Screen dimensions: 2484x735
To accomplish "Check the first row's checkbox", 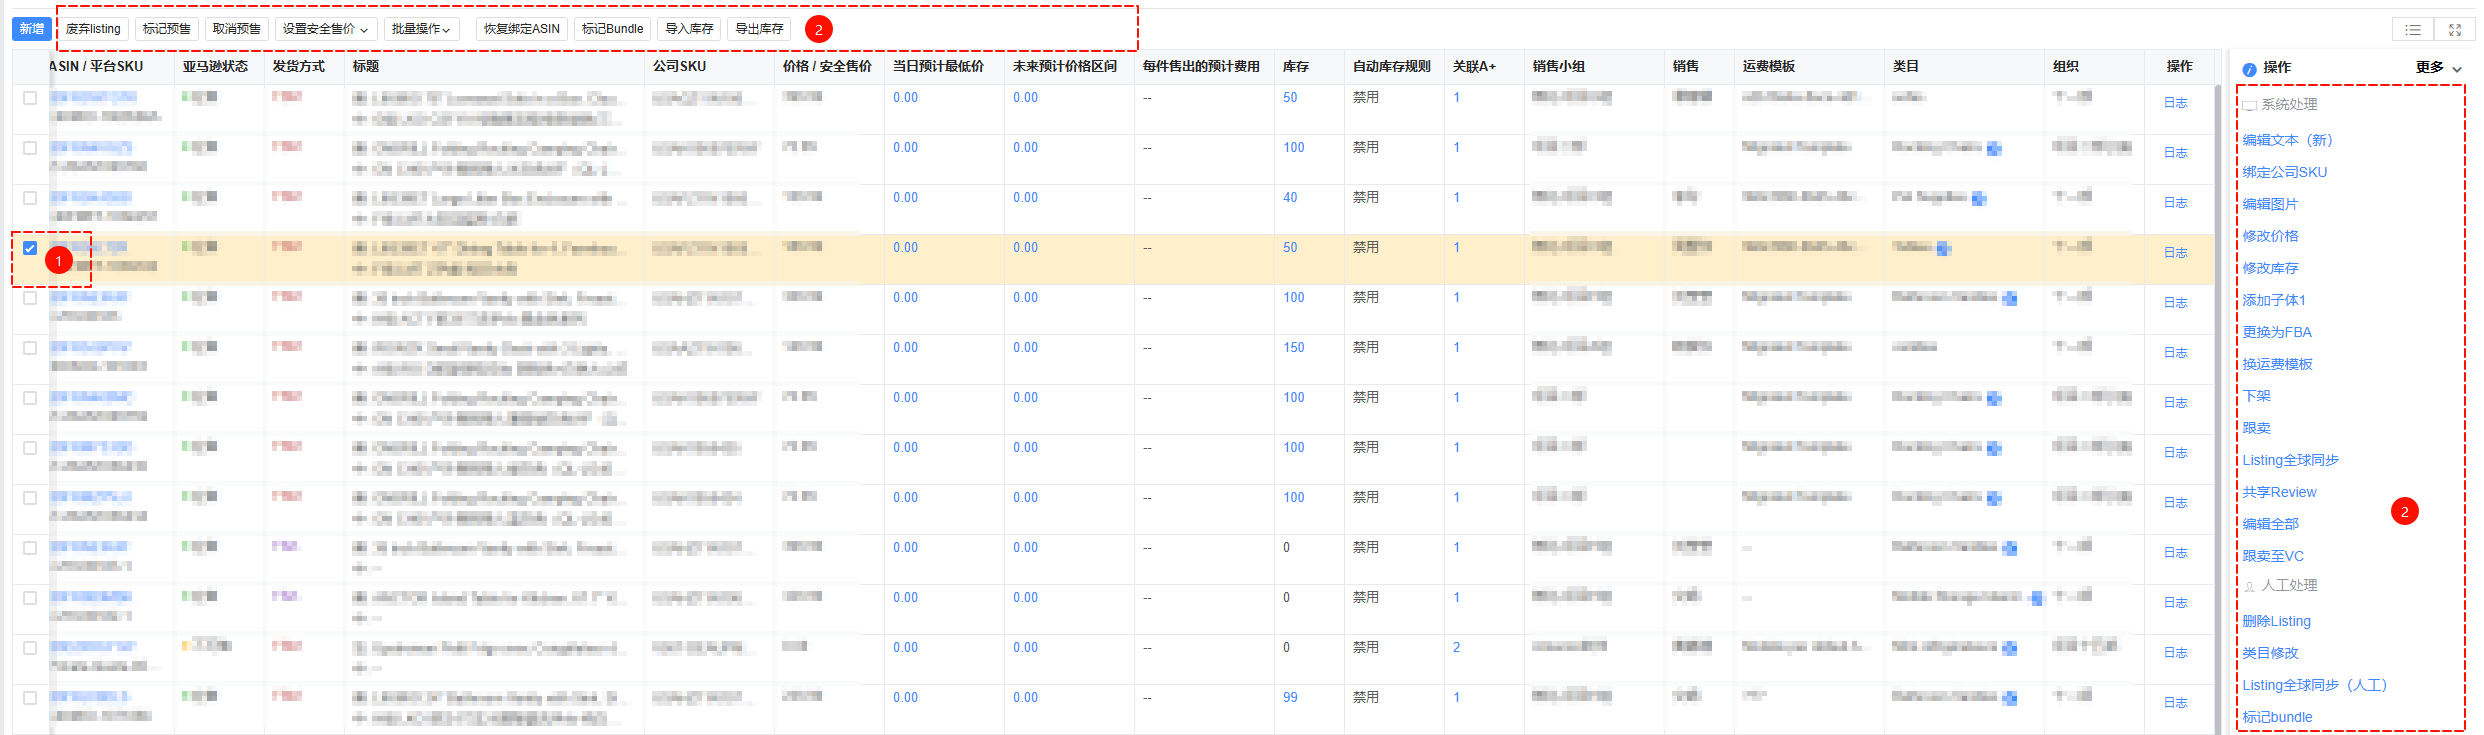I will (30, 98).
